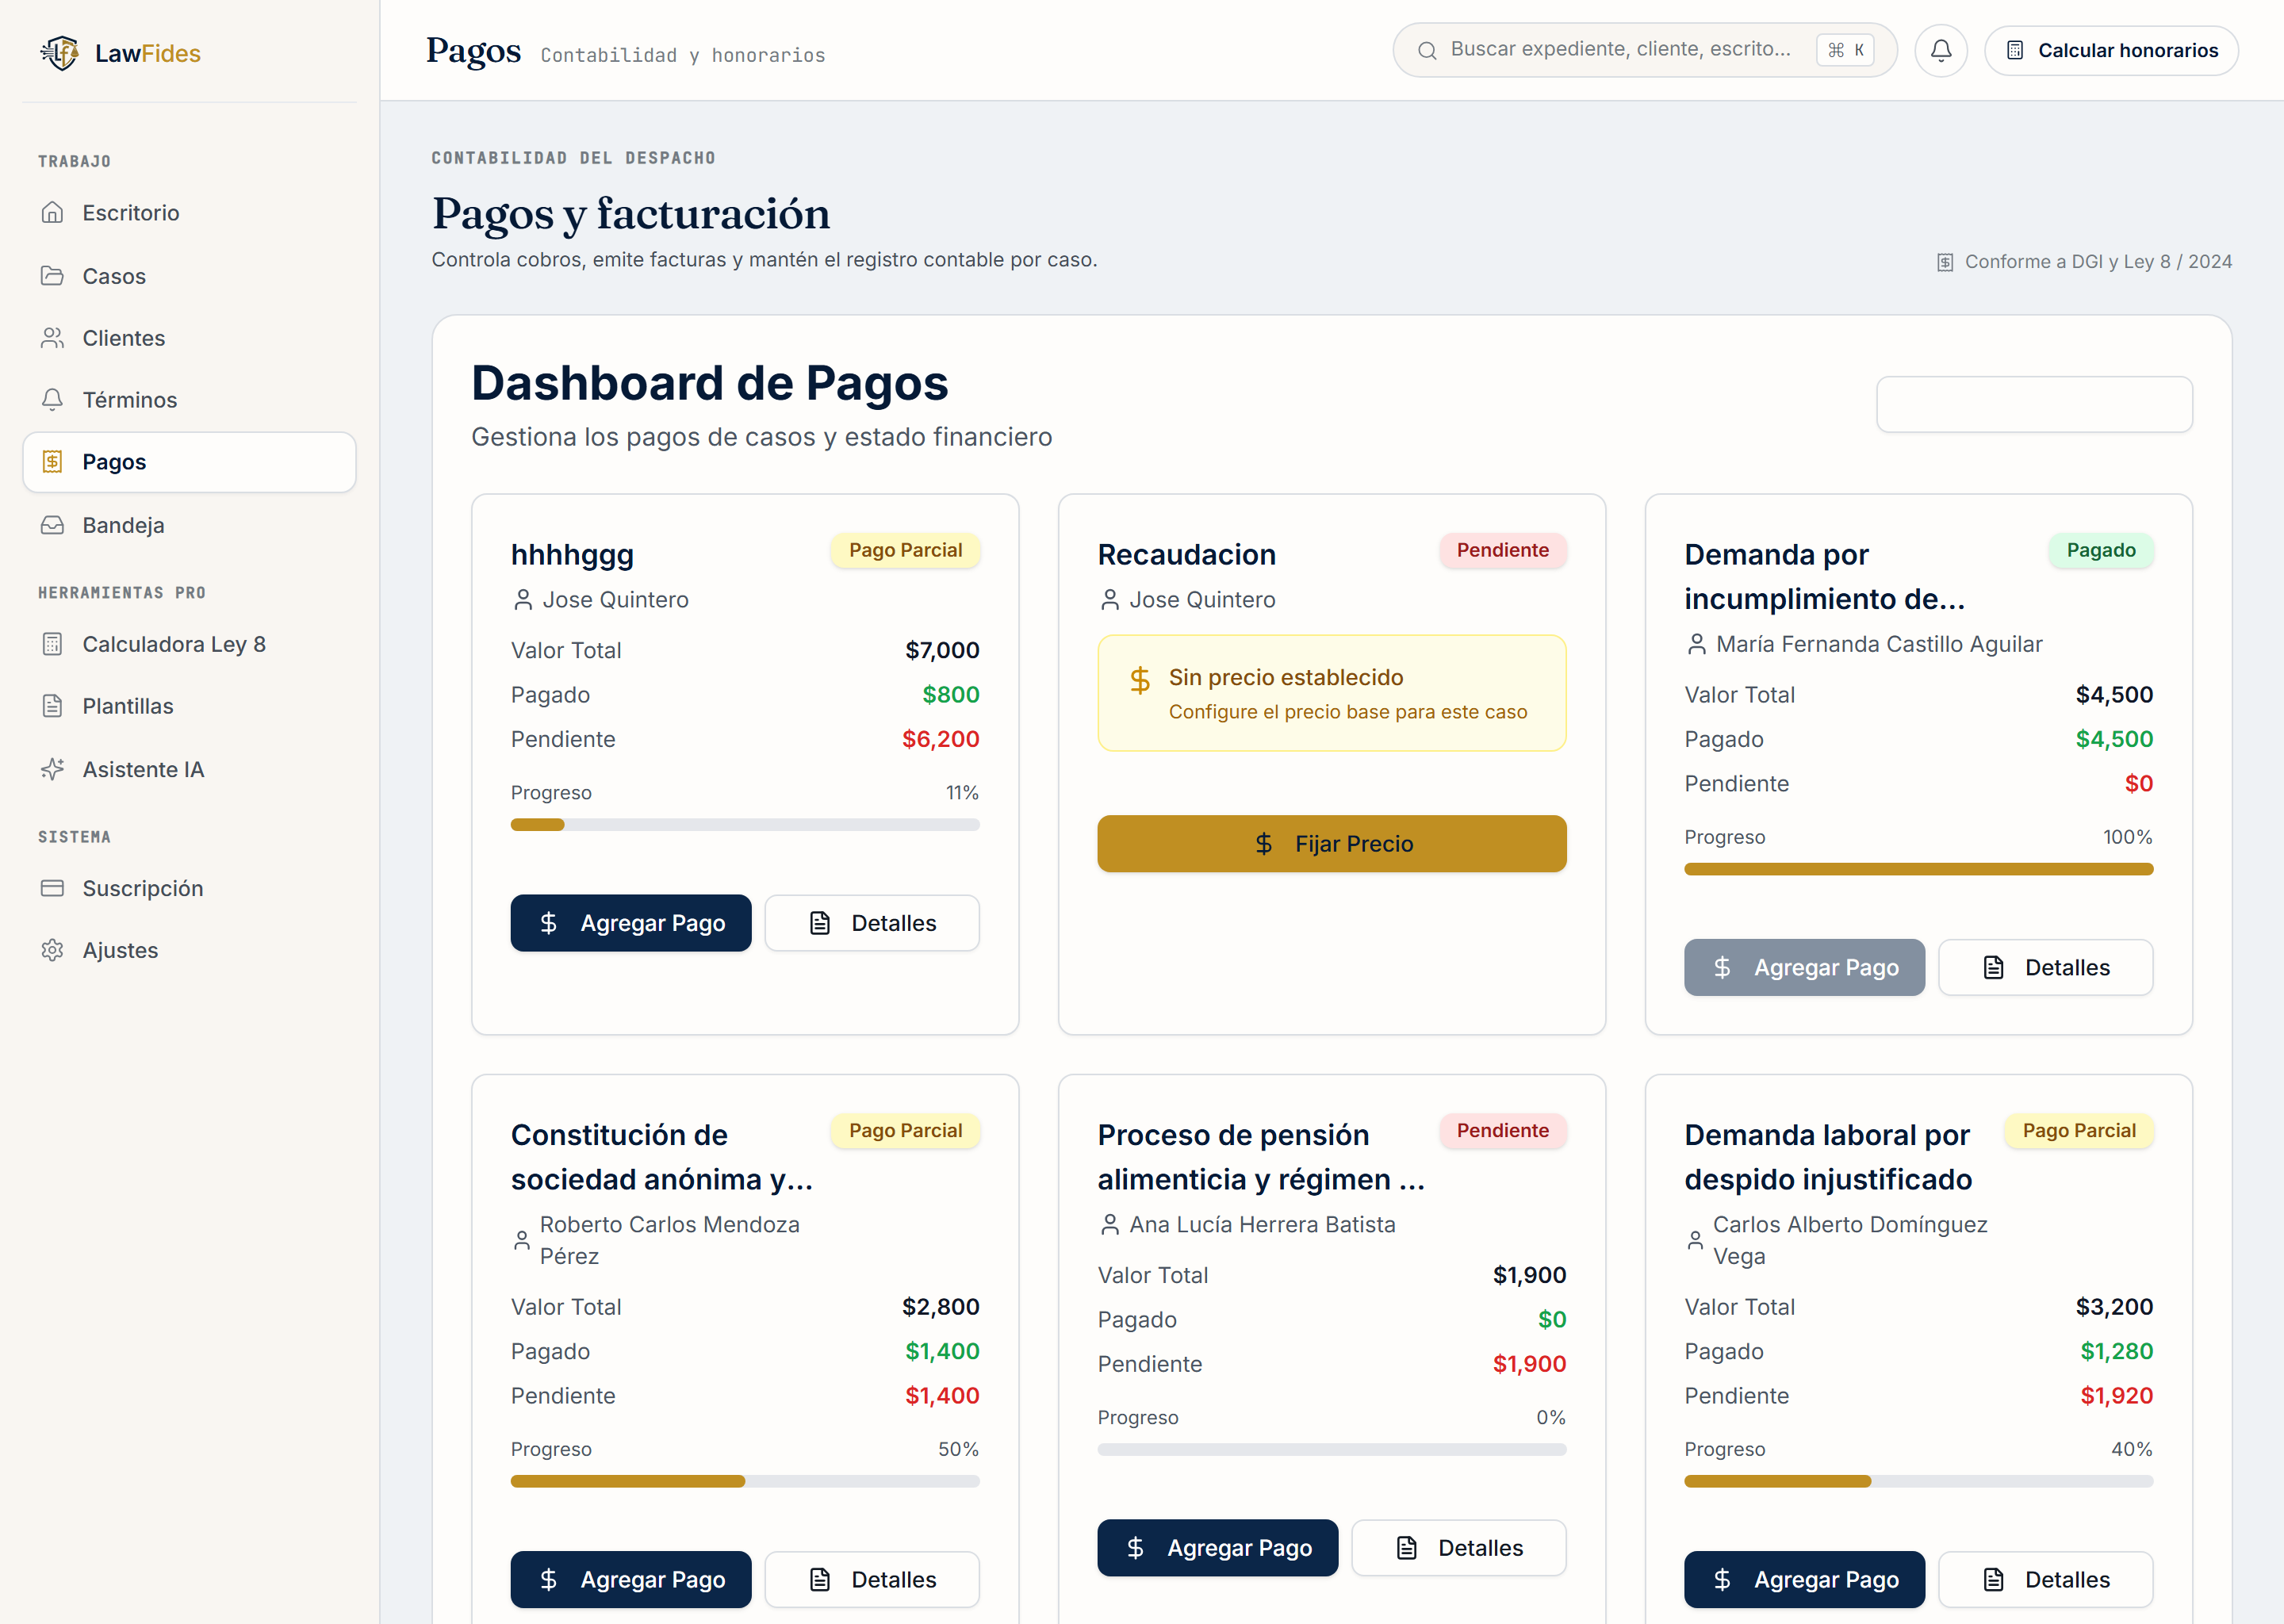Click the $6,200 pending amount
This screenshot has height=1624, width=2284.
pos(941,739)
